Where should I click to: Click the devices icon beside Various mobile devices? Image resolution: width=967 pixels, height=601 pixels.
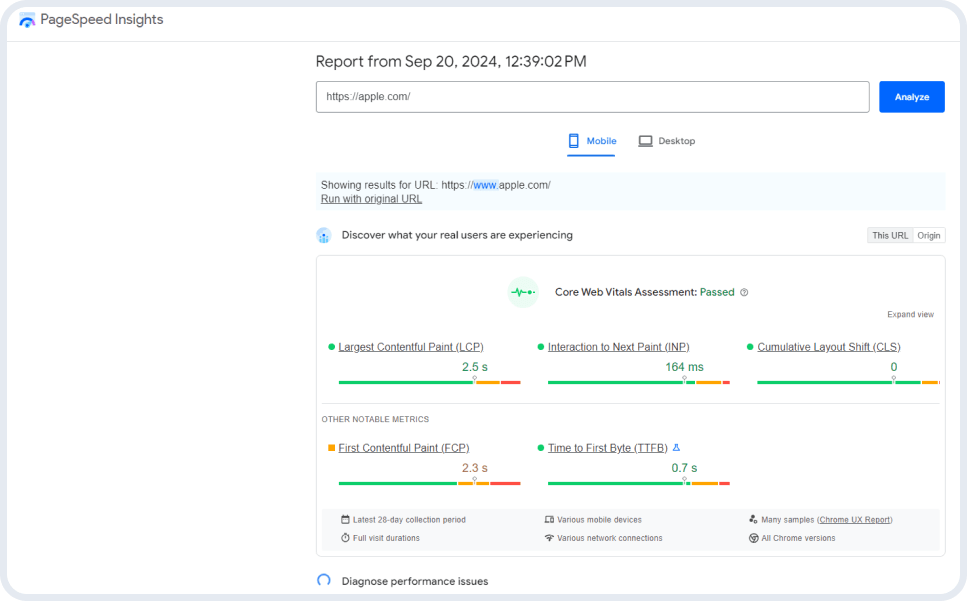[x=549, y=520]
